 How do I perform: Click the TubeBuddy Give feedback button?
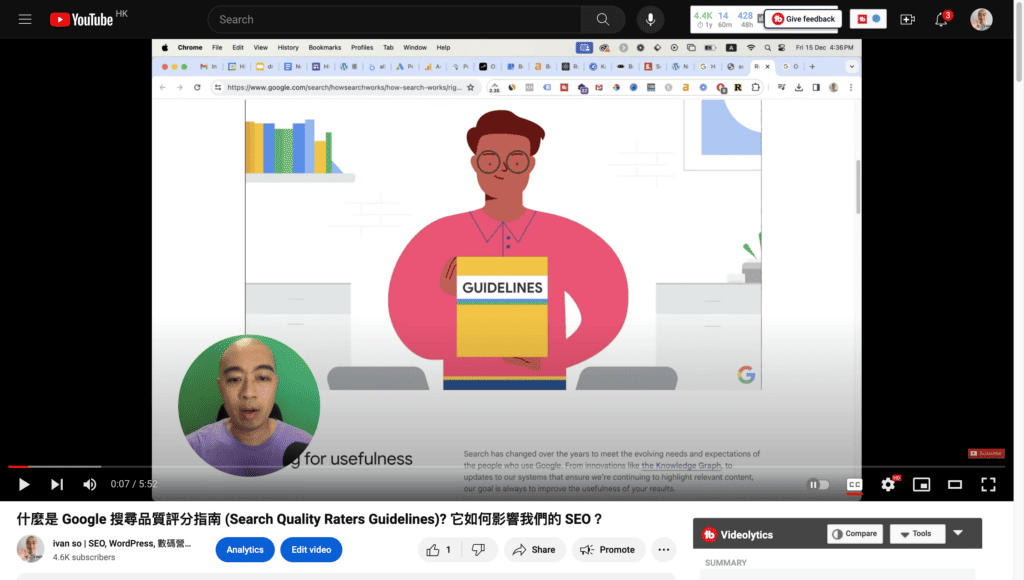[x=803, y=19]
